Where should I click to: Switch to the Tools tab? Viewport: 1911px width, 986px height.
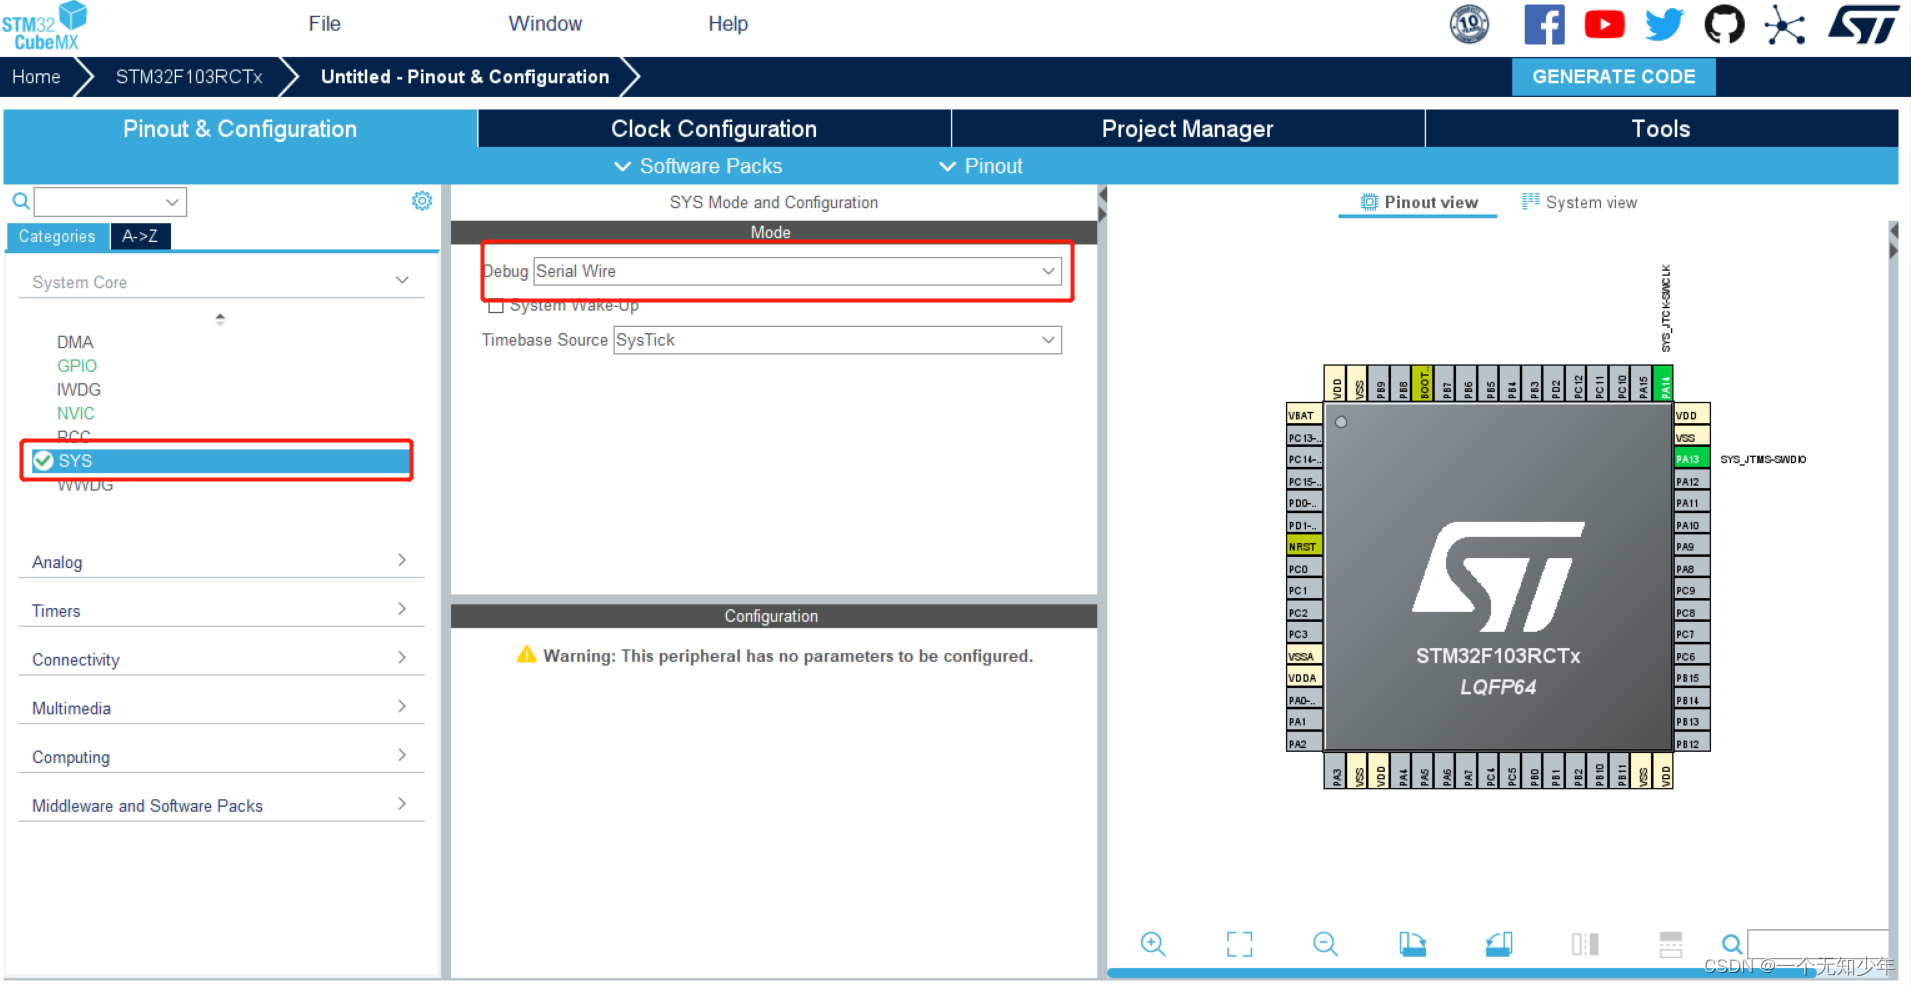1661,129
